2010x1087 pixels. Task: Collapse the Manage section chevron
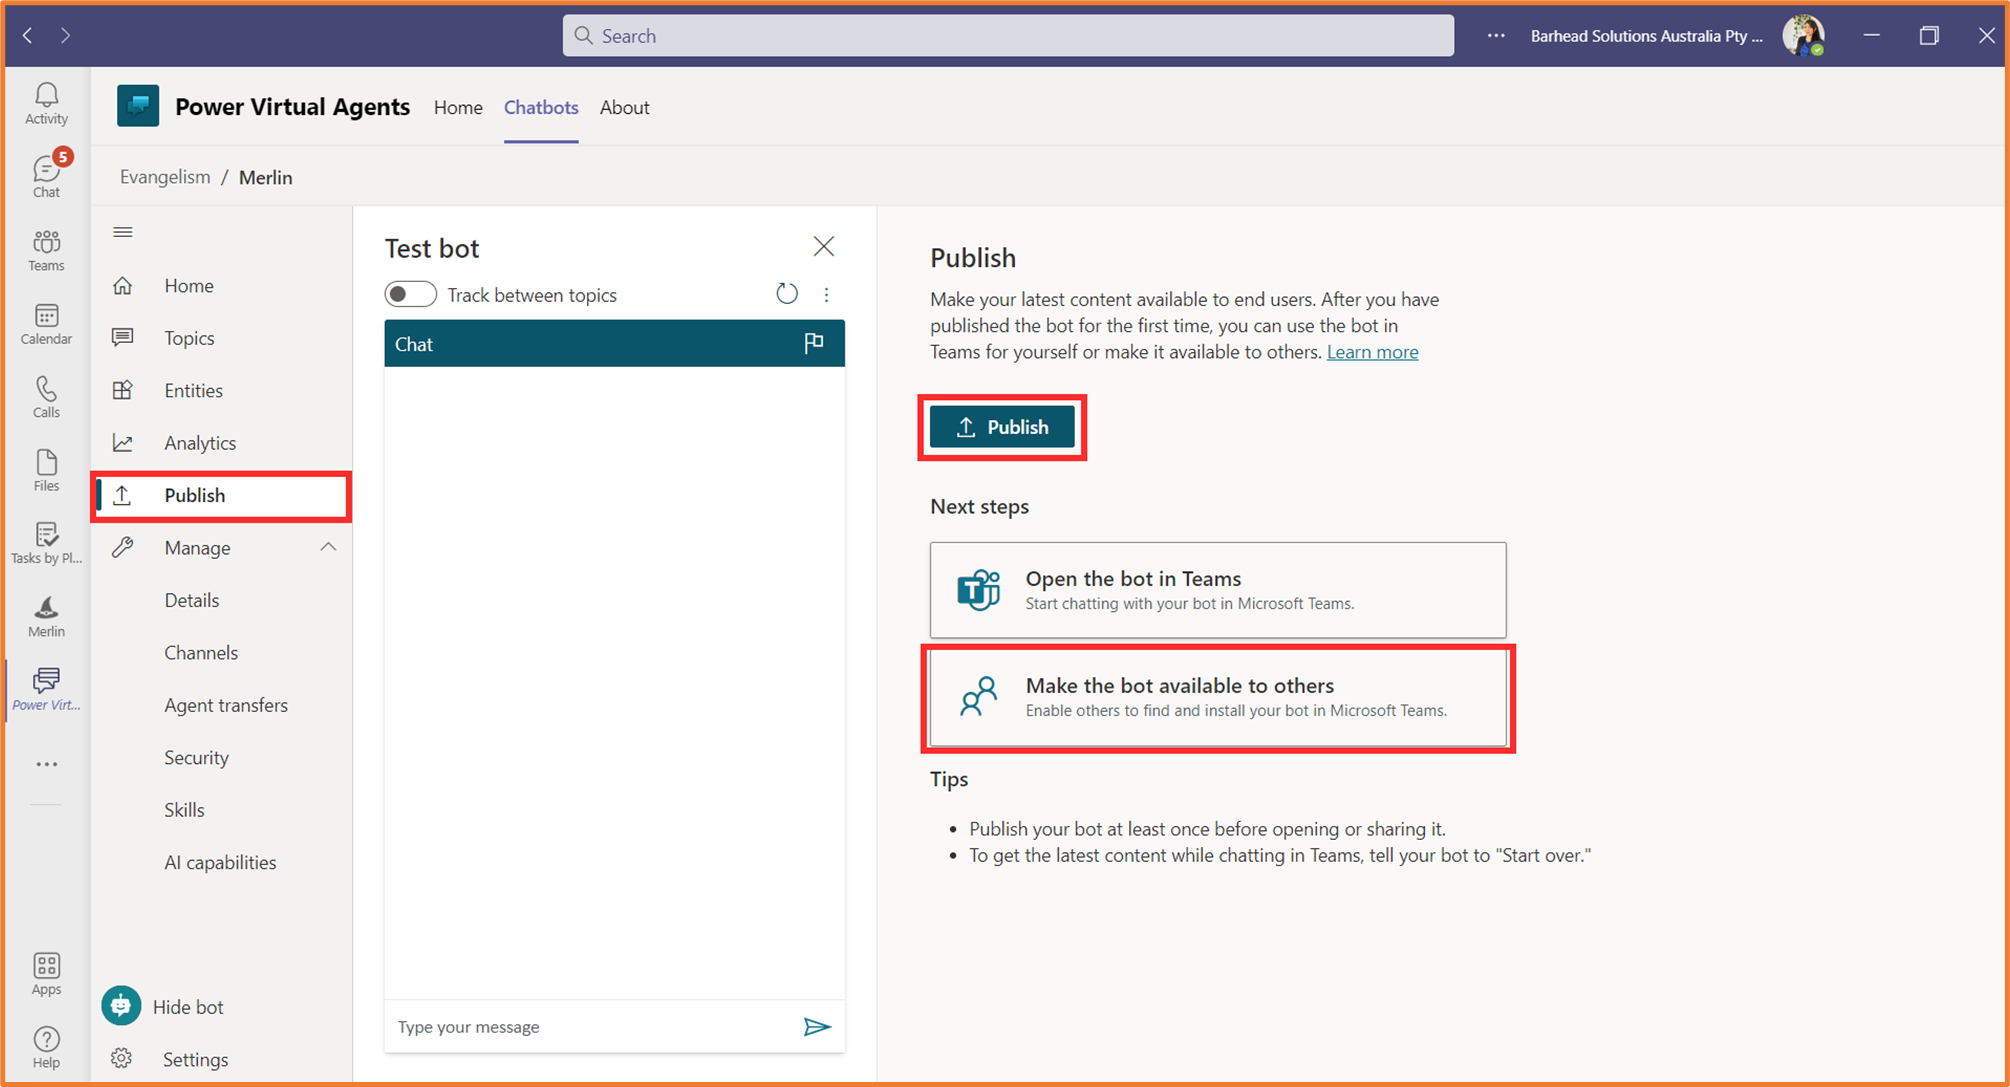point(328,547)
